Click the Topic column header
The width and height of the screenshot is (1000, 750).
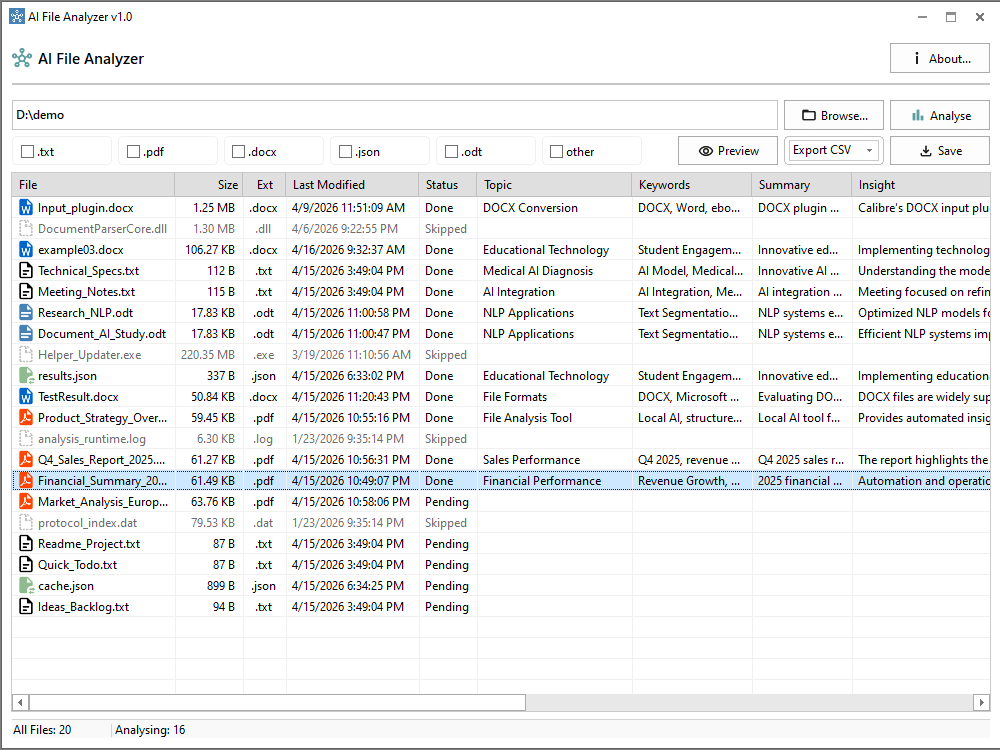pyautogui.click(x=552, y=185)
